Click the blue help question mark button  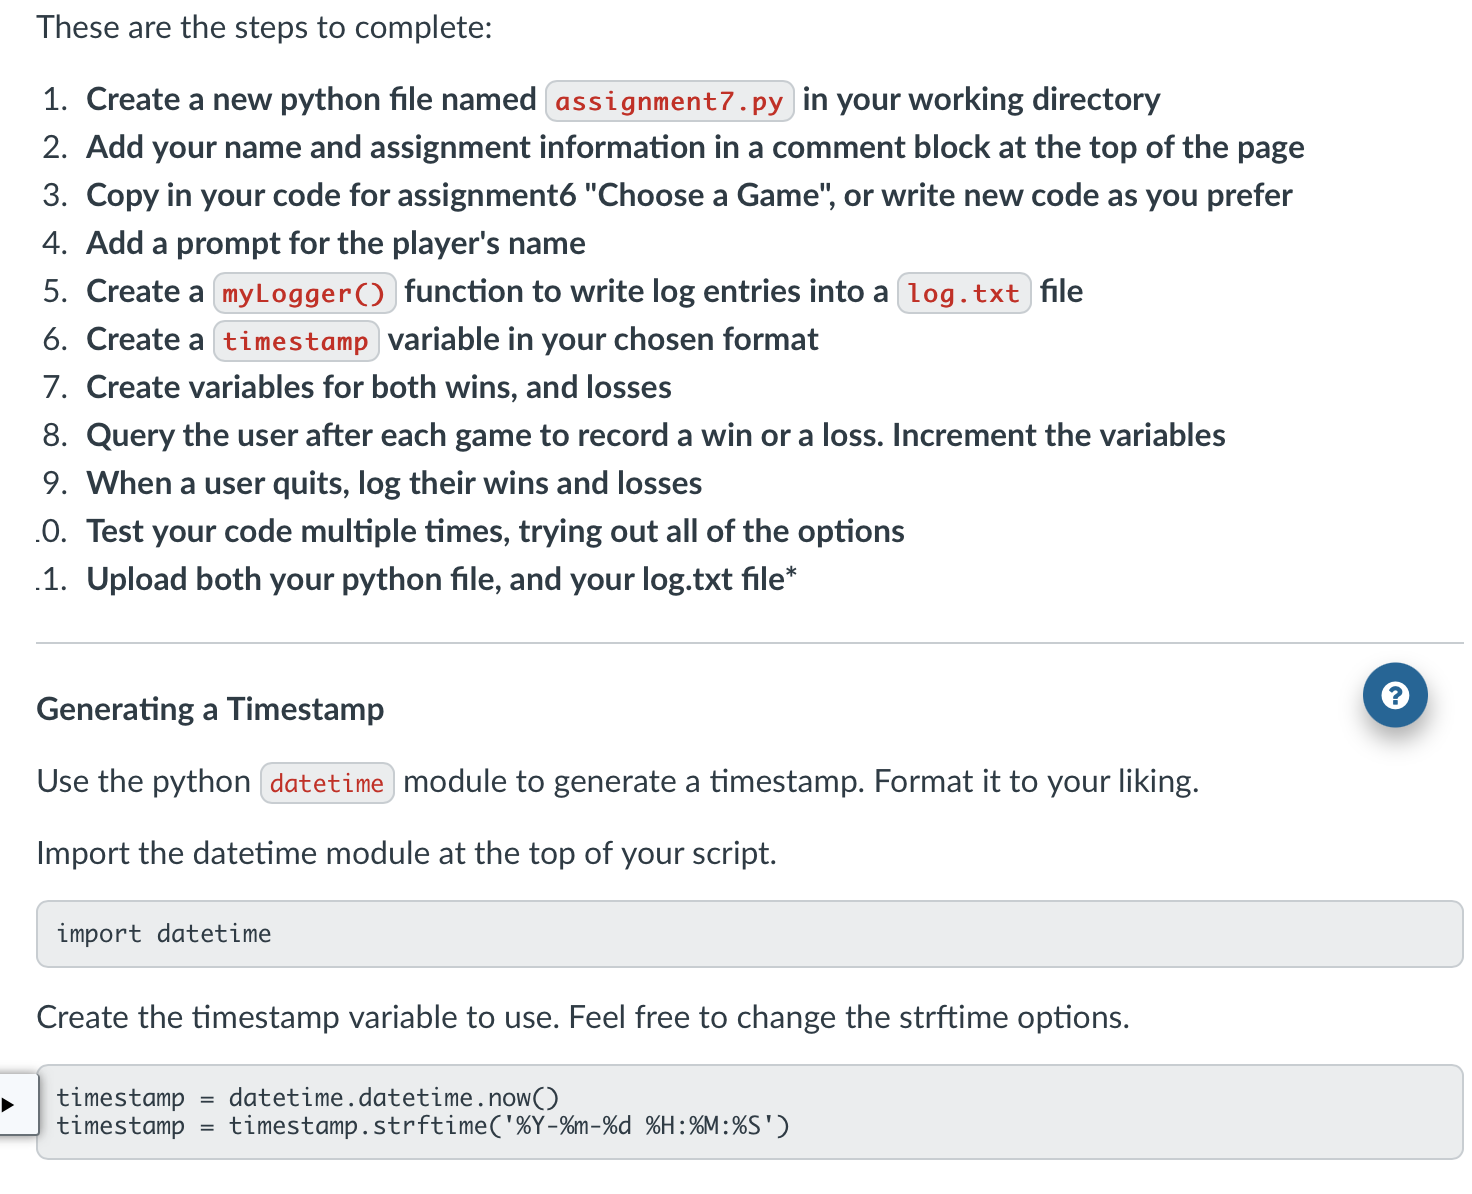click(1394, 695)
